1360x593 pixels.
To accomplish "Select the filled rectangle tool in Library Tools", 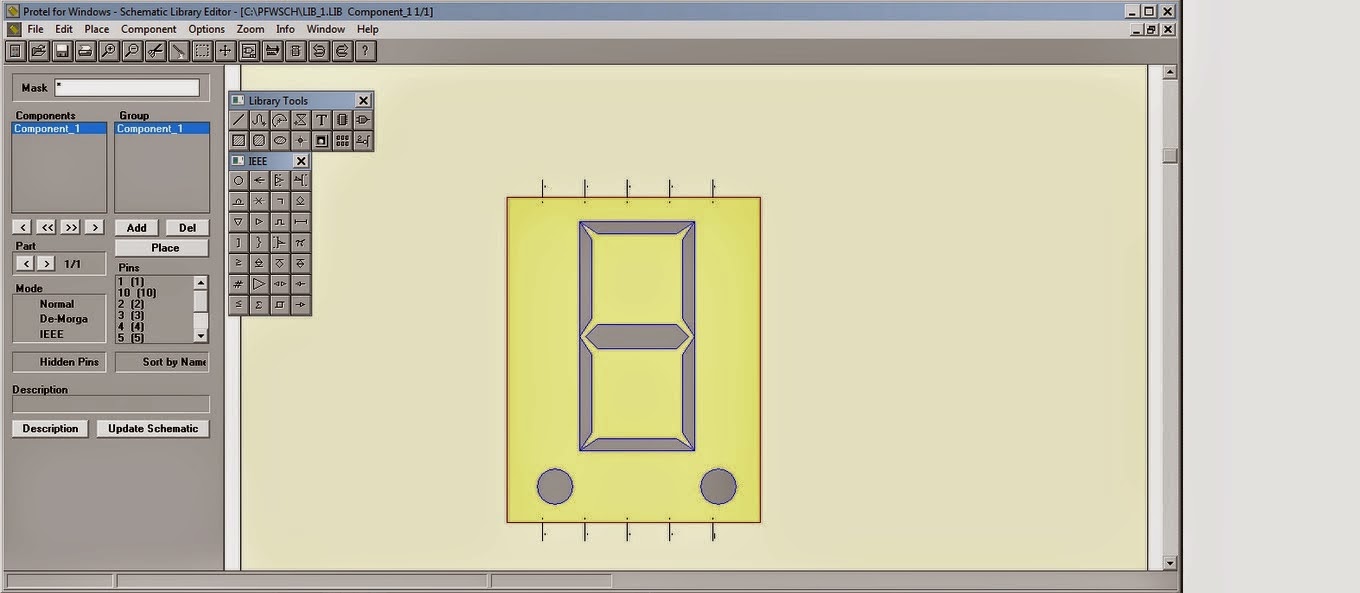I will pos(238,141).
